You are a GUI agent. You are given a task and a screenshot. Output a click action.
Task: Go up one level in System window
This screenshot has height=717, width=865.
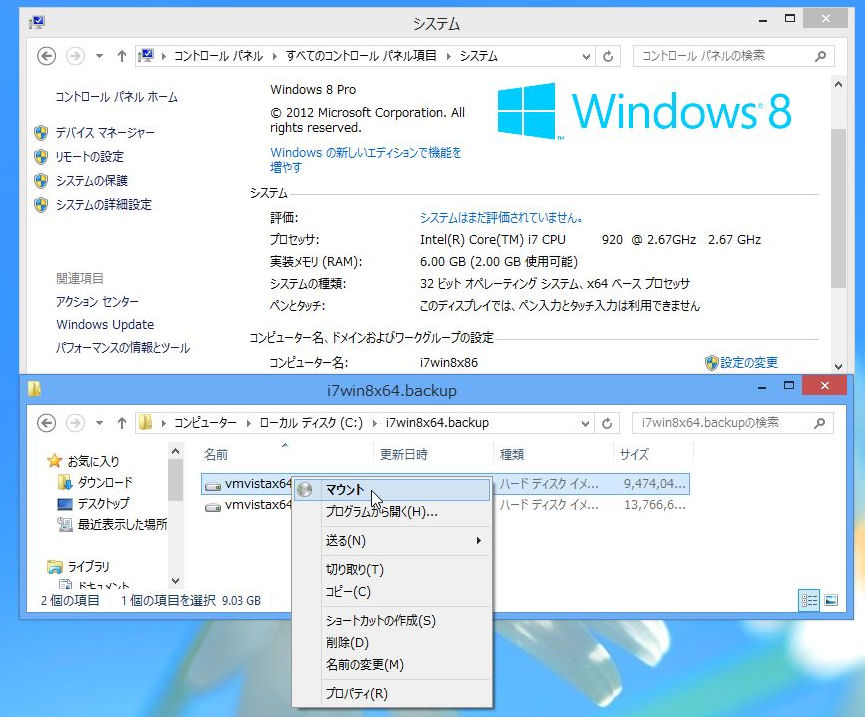[122, 56]
